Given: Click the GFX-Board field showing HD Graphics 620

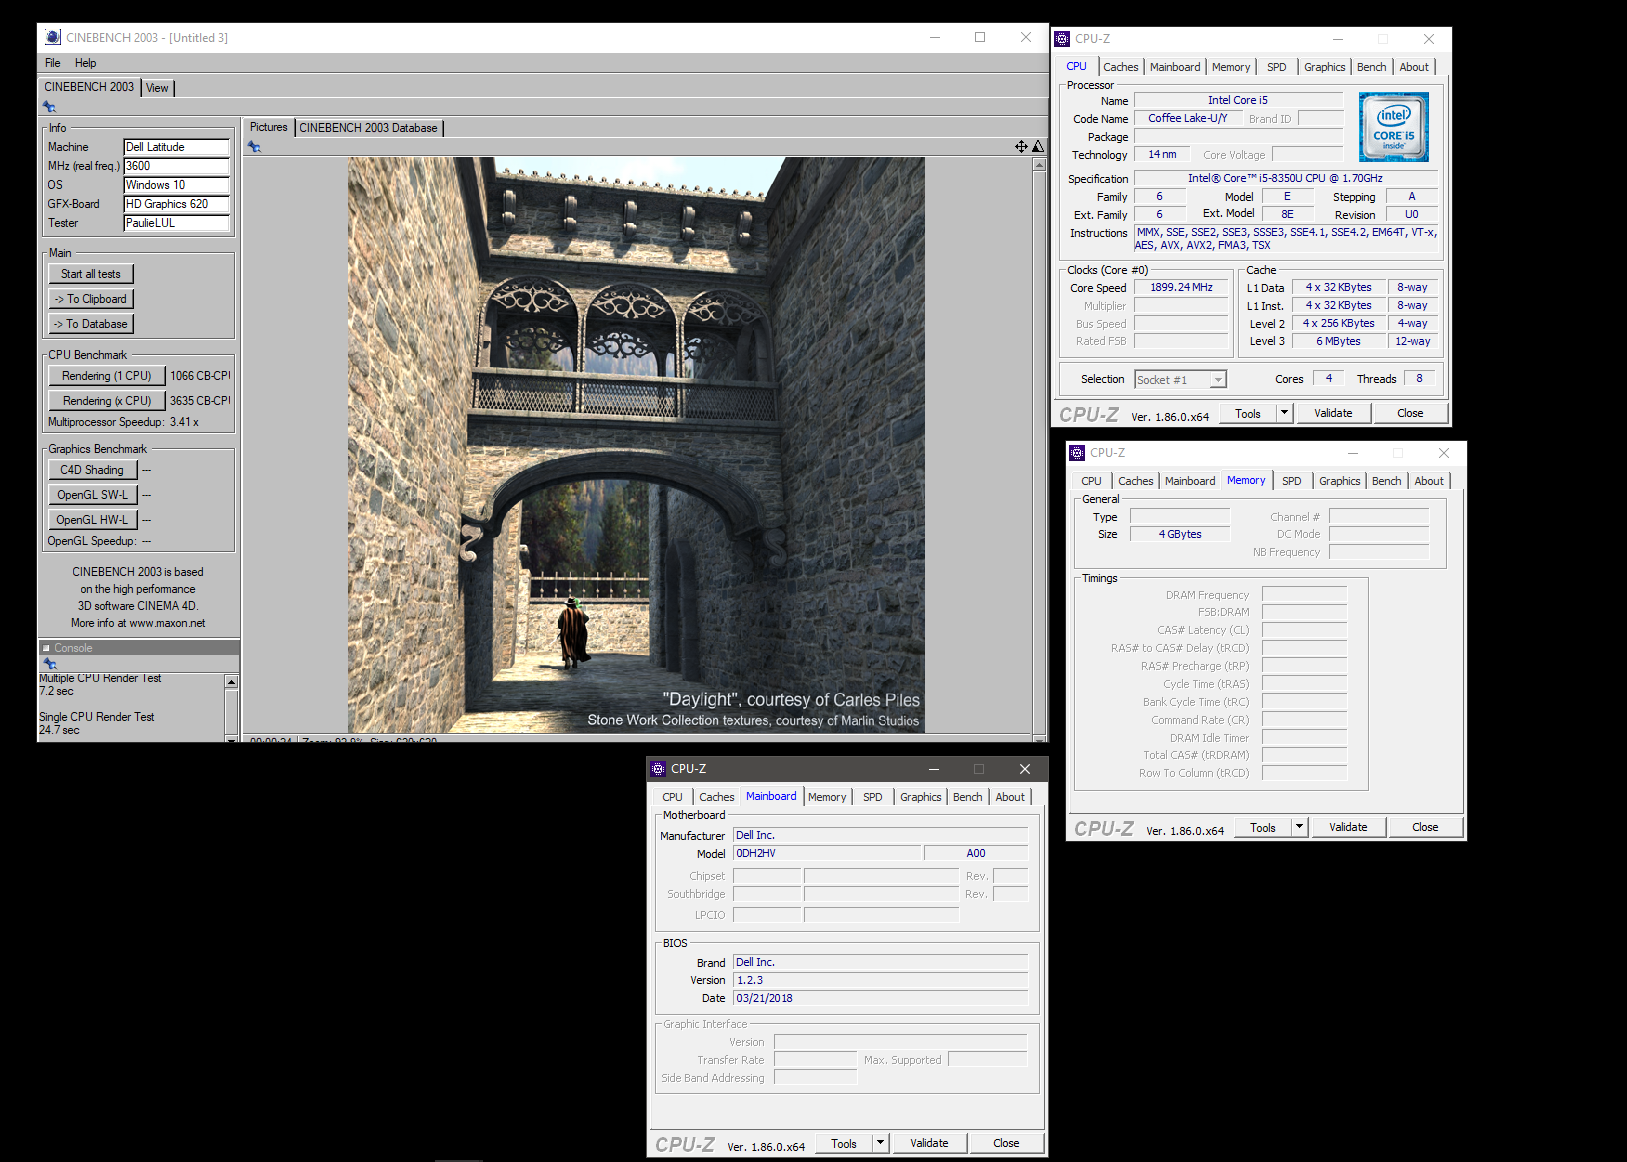Looking at the screenshot, I should (x=176, y=204).
